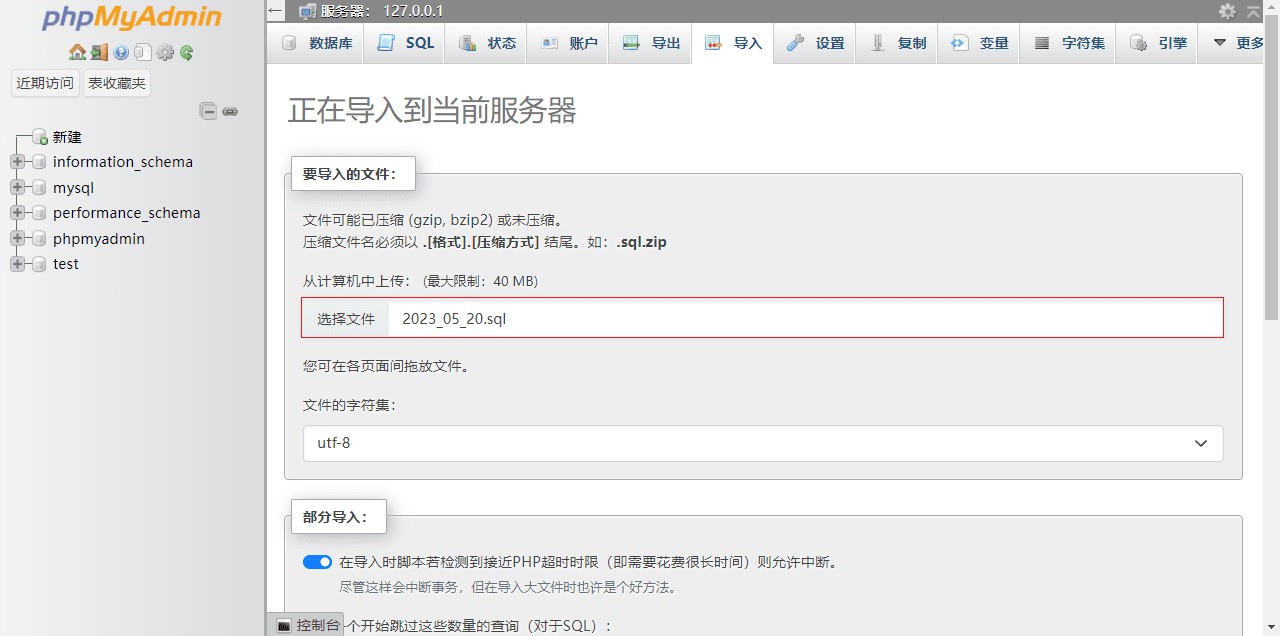Open the mysql database link
Viewport: 1280px width, 636px height.
coord(73,188)
